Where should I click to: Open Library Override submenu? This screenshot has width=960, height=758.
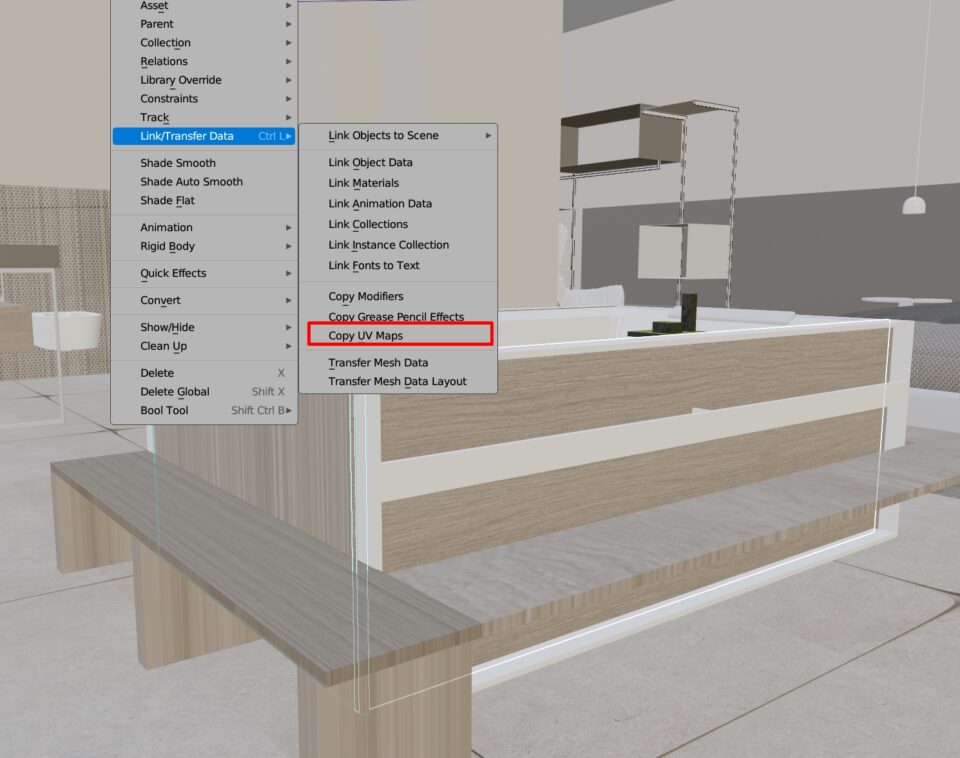[181, 80]
